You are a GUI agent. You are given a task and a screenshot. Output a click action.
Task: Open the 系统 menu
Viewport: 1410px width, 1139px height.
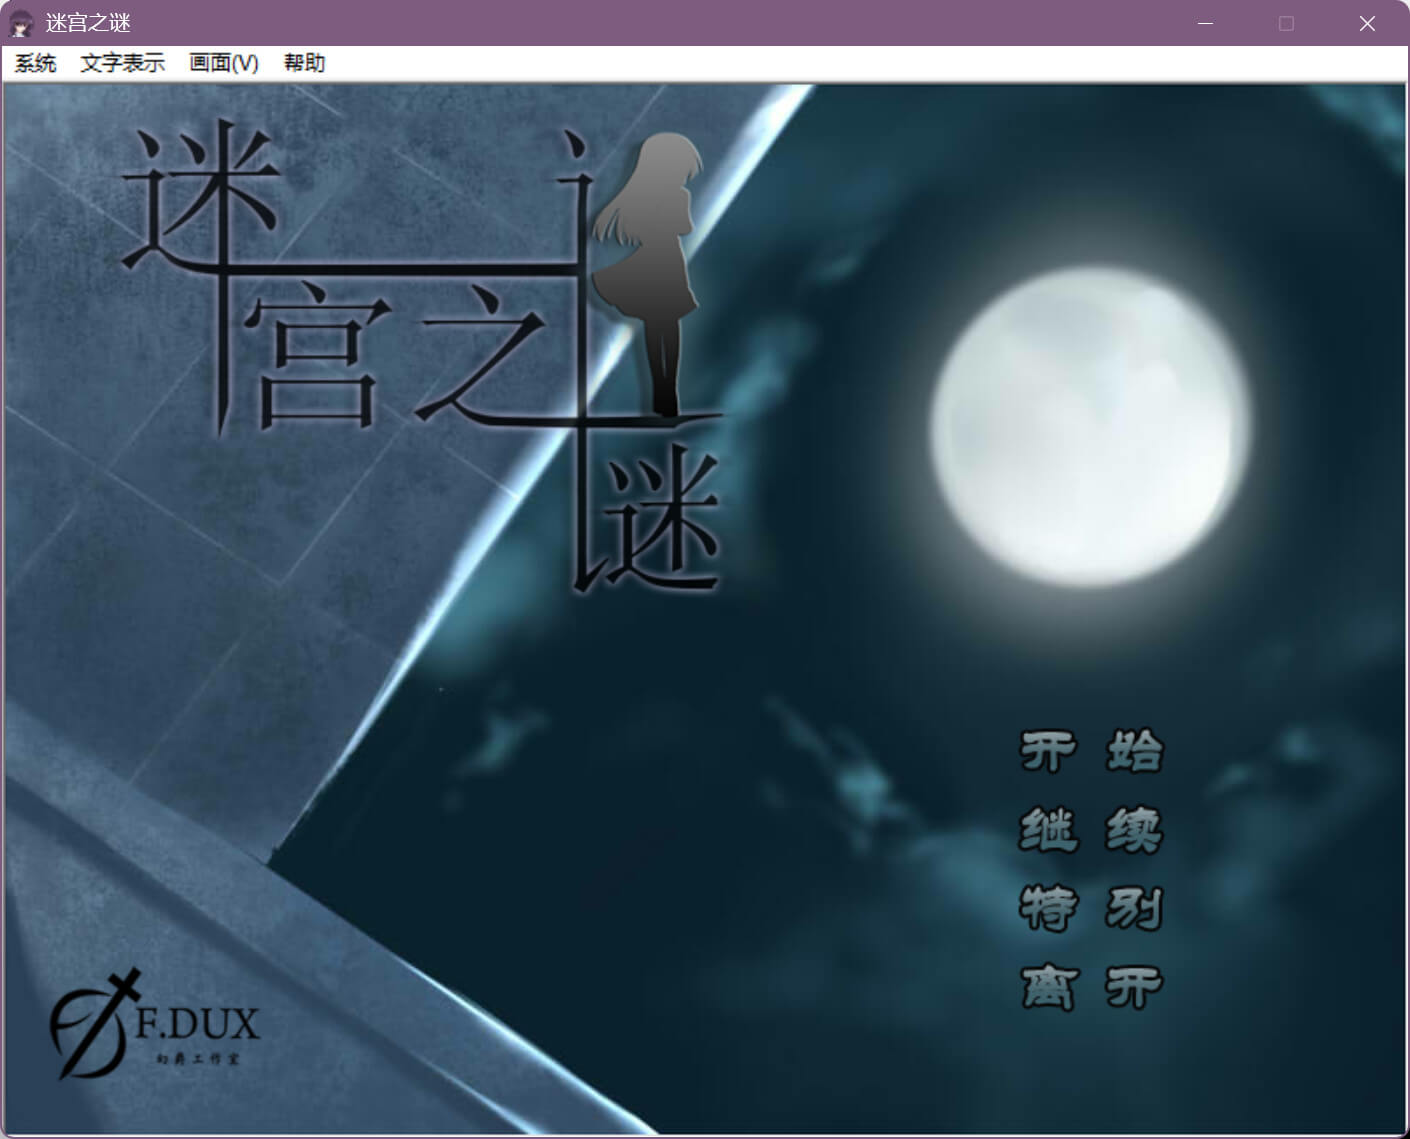pyautogui.click(x=35, y=63)
